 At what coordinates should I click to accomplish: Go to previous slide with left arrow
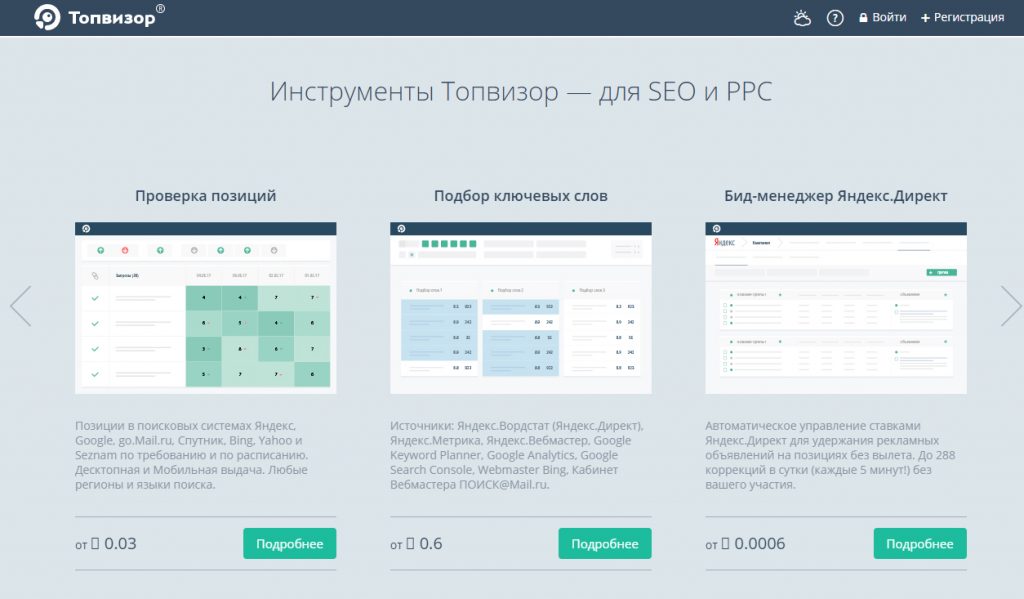click(21, 306)
